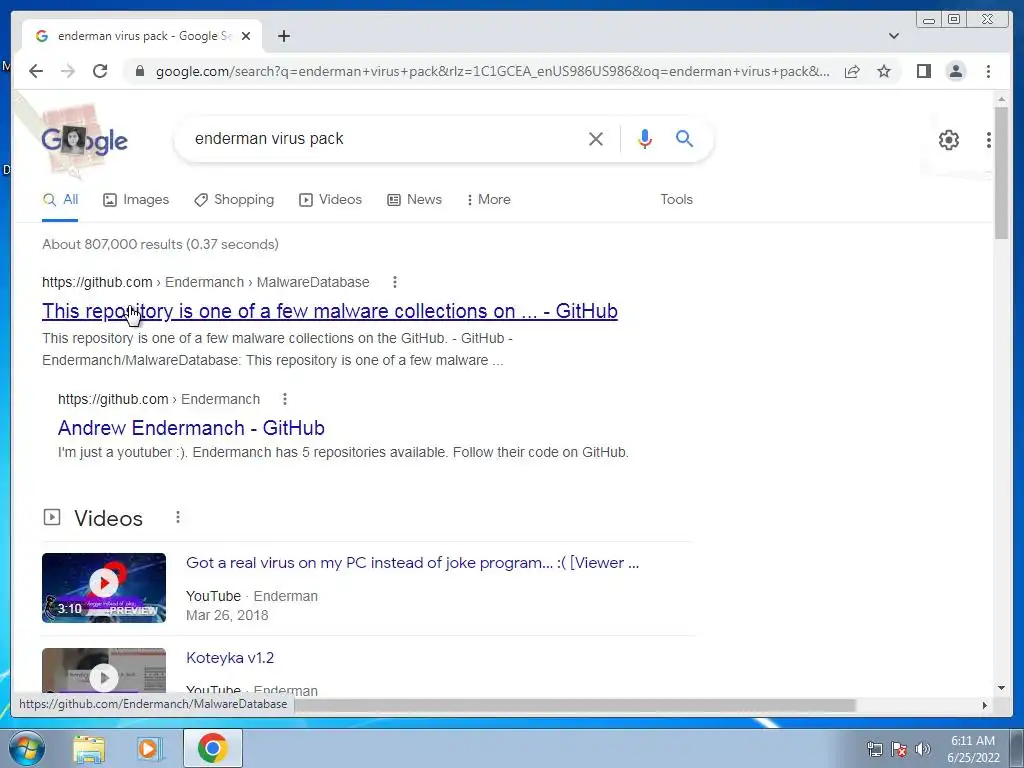This screenshot has height=768, width=1024.
Task: Share this page using address bar icon
Action: click(x=852, y=71)
